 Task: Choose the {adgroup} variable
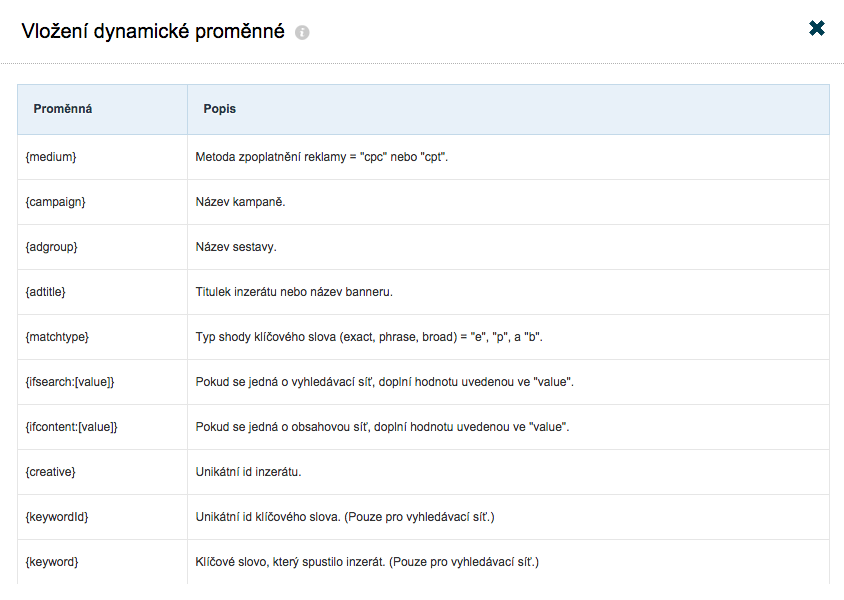click(52, 247)
